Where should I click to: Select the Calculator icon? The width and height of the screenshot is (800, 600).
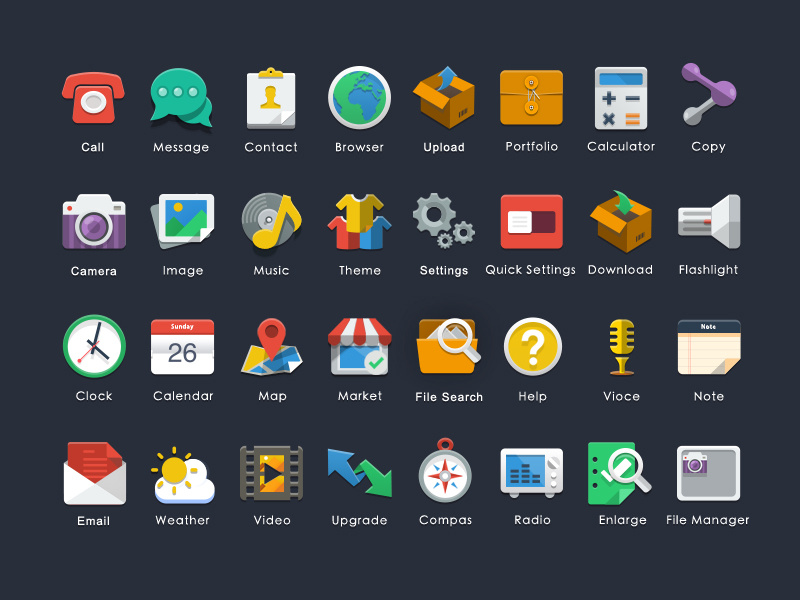click(x=621, y=97)
